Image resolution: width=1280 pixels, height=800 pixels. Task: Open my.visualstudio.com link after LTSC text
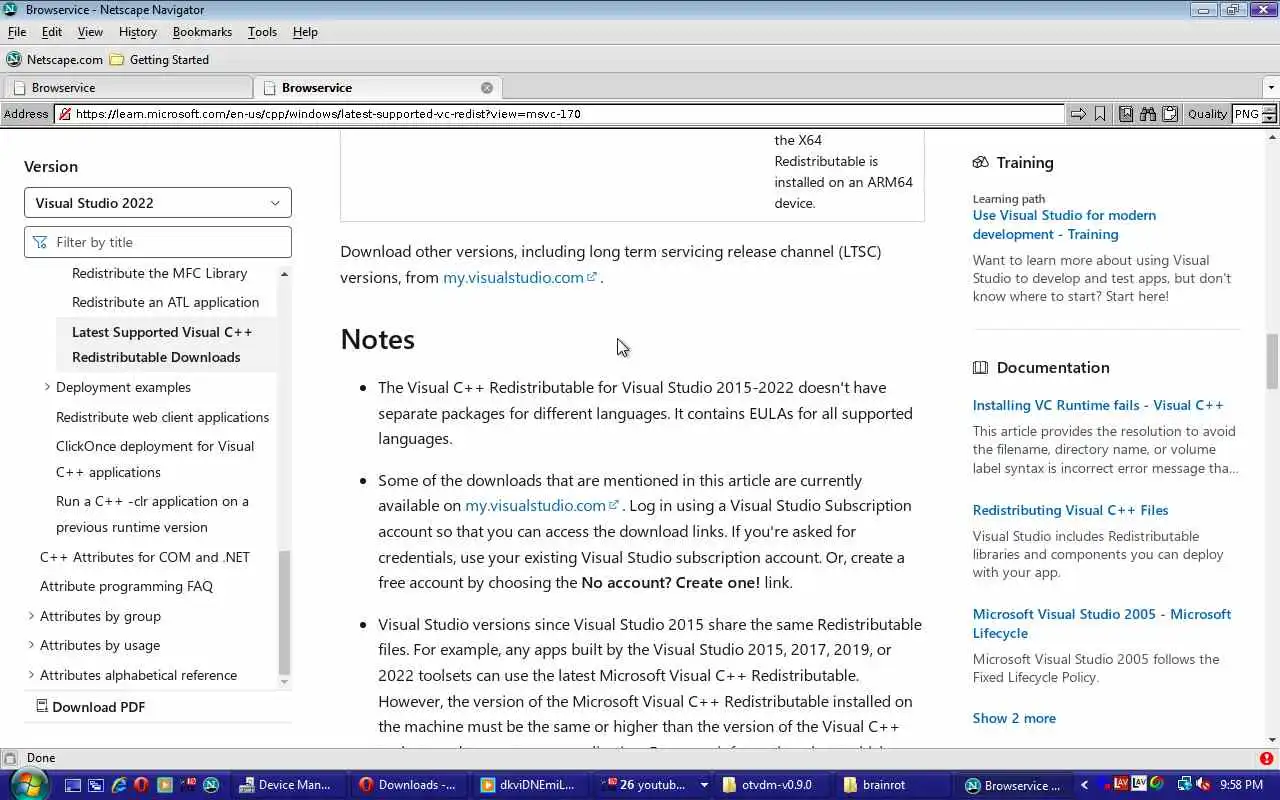520,277
